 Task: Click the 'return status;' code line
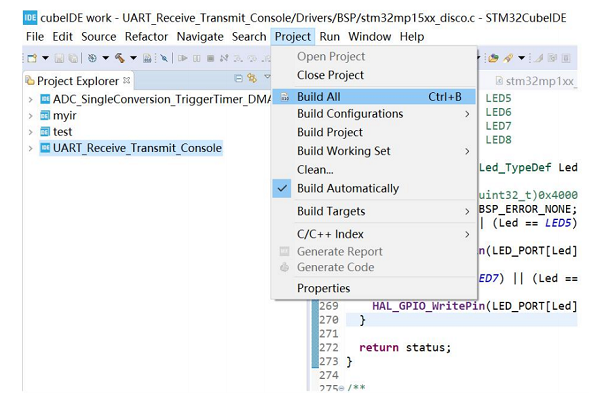coord(405,348)
